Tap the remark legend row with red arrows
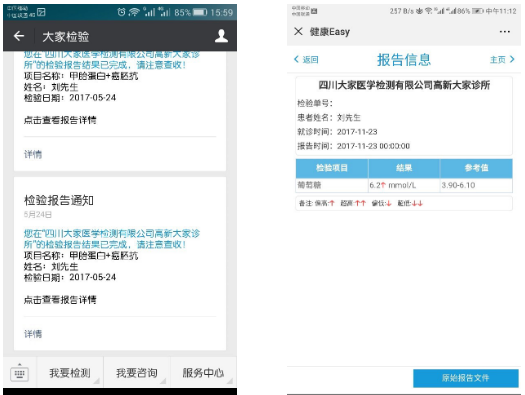The height and width of the screenshot is (395, 525). coord(404,203)
